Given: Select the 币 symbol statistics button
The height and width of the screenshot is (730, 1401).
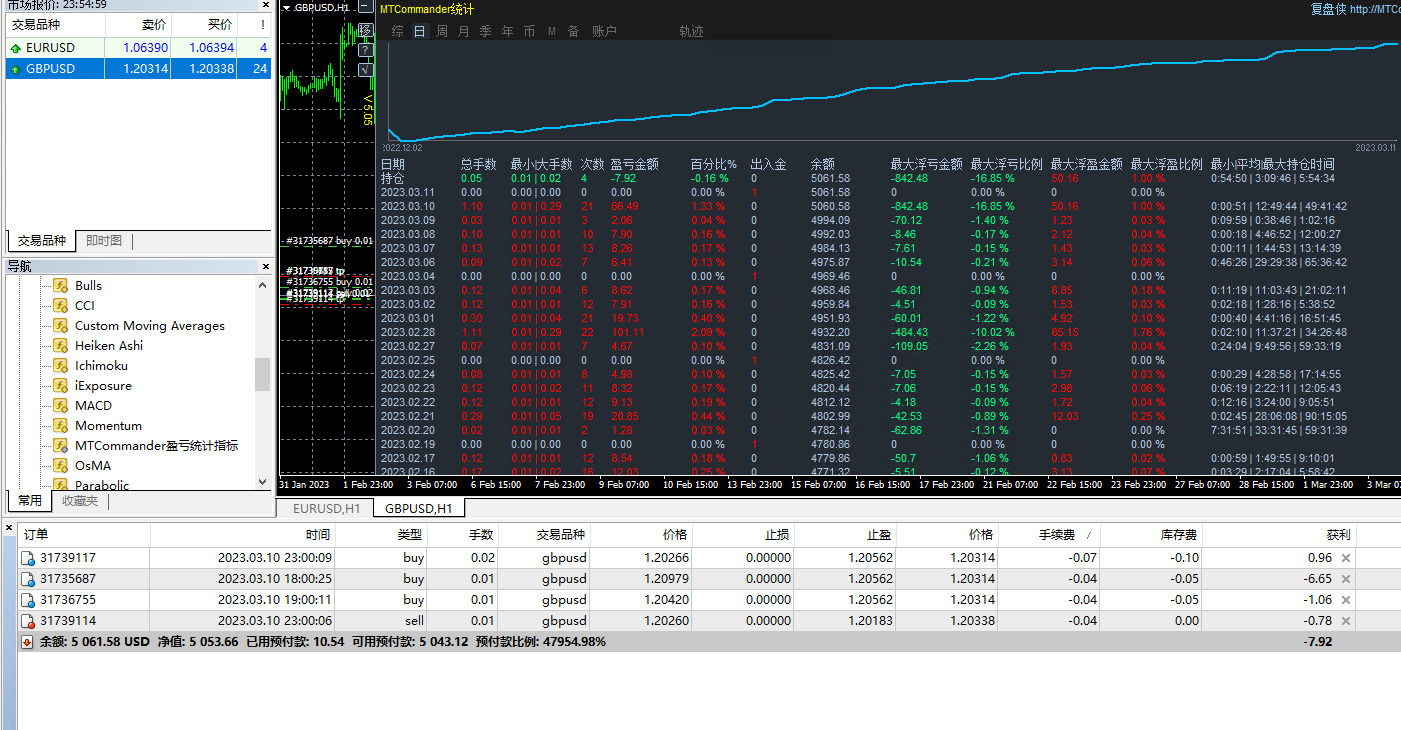Looking at the screenshot, I should [x=529, y=32].
